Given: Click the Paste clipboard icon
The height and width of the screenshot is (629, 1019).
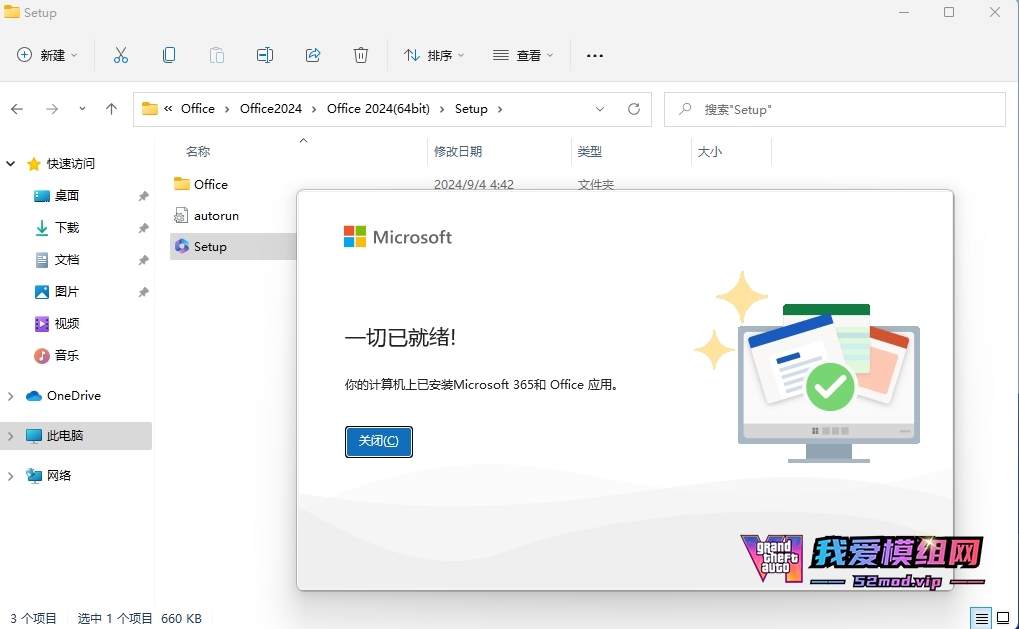Looking at the screenshot, I should [x=217, y=55].
